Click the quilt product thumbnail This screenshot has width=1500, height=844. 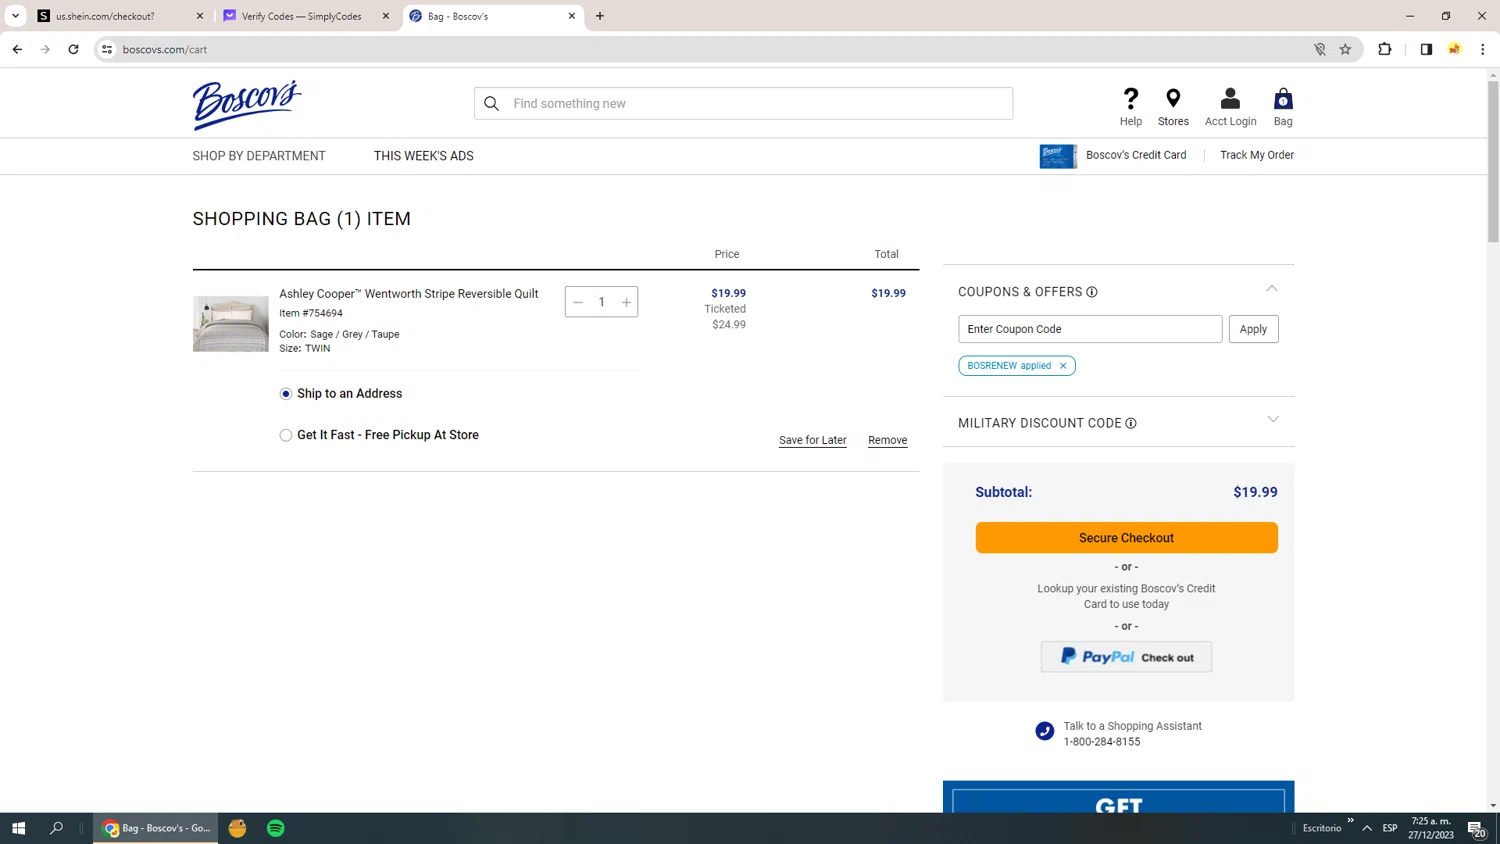click(x=231, y=324)
